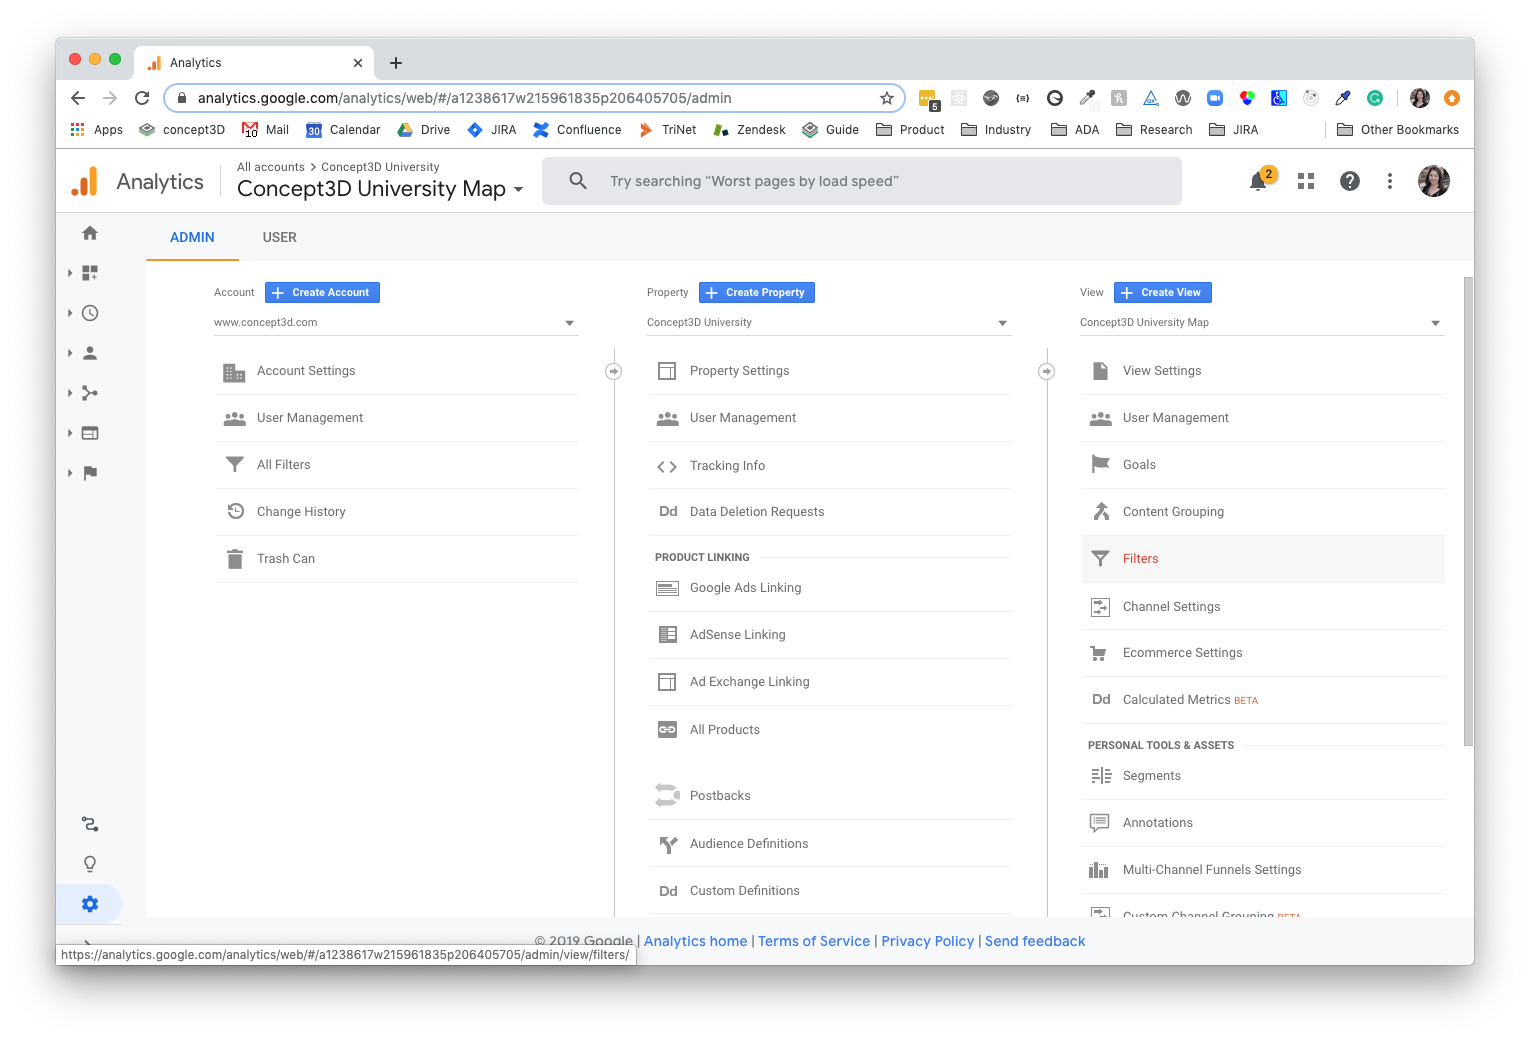The width and height of the screenshot is (1530, 1039).
Task: Open Tracking Info
Action: pos(830,466)
